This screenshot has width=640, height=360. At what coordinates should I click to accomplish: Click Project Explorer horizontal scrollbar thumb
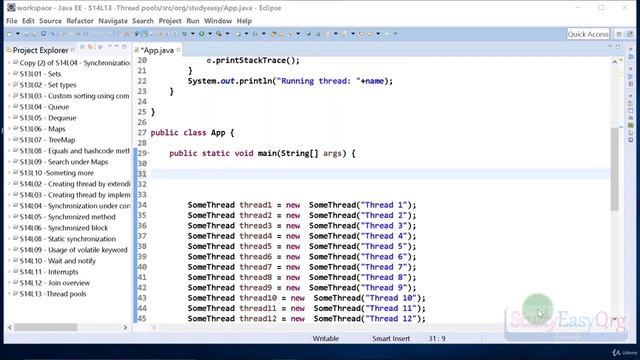46,327
